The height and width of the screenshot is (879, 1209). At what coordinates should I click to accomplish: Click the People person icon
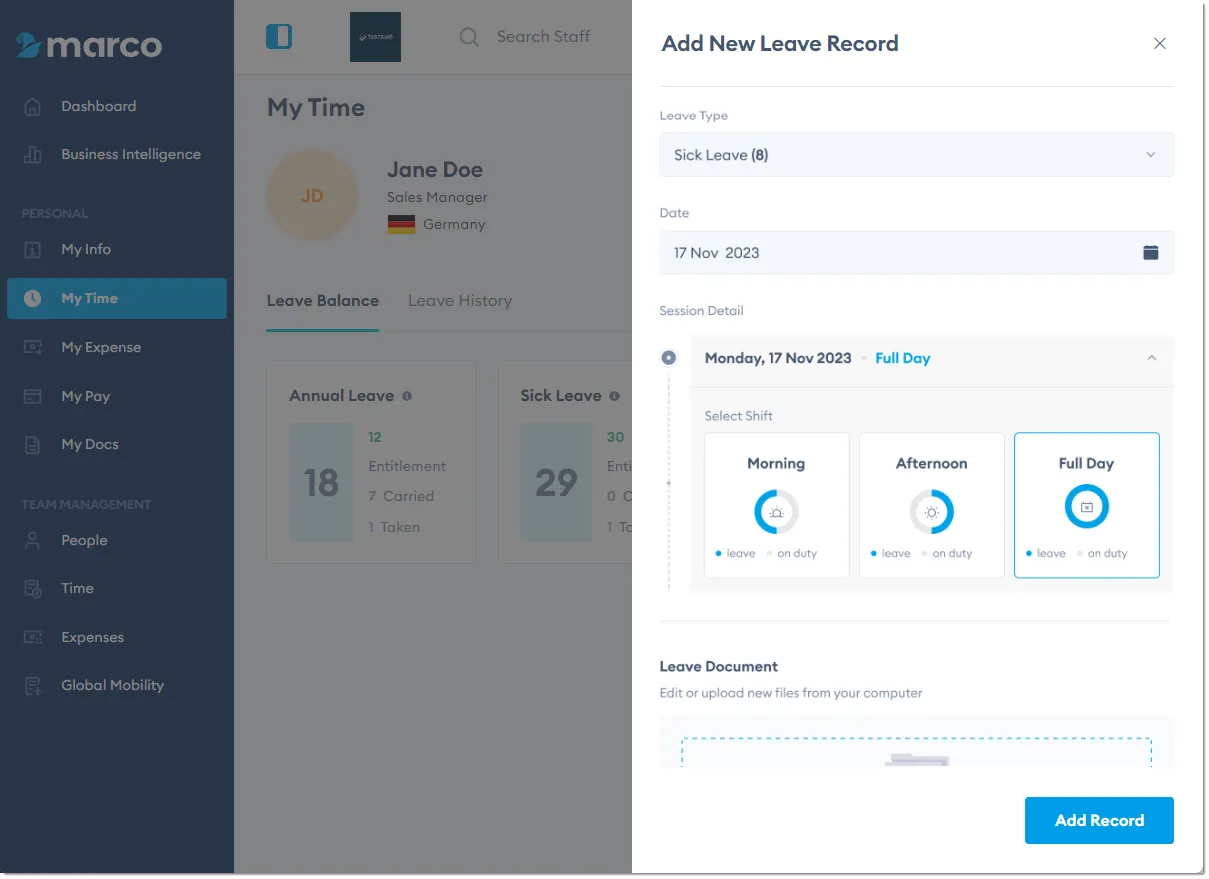33,540
